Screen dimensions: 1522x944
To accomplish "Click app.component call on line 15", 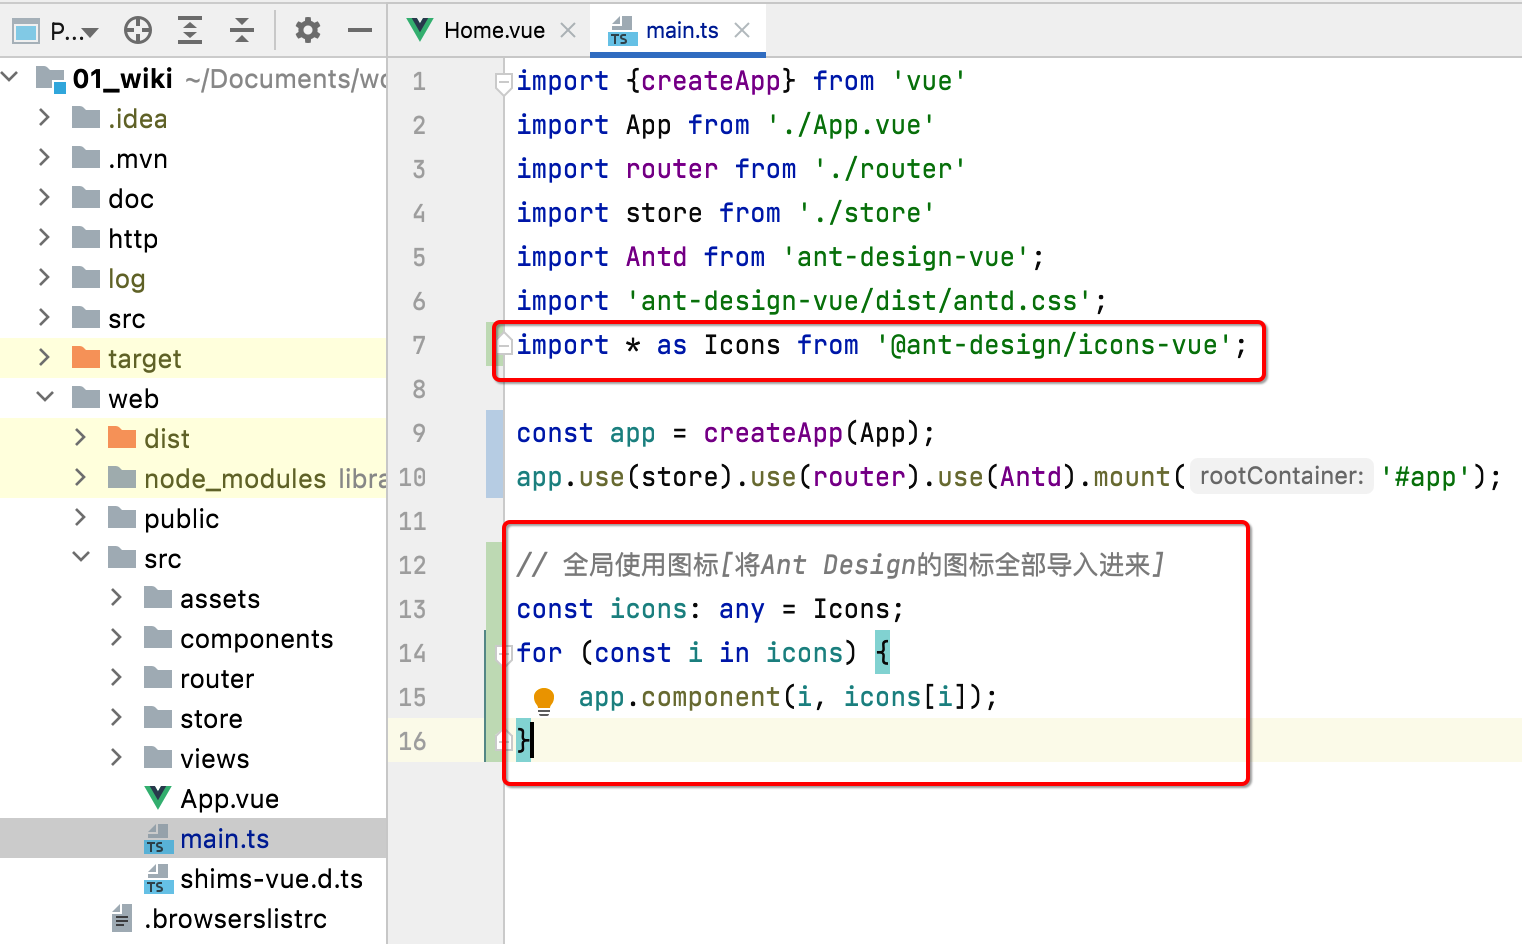I will (x=679, y=697).
